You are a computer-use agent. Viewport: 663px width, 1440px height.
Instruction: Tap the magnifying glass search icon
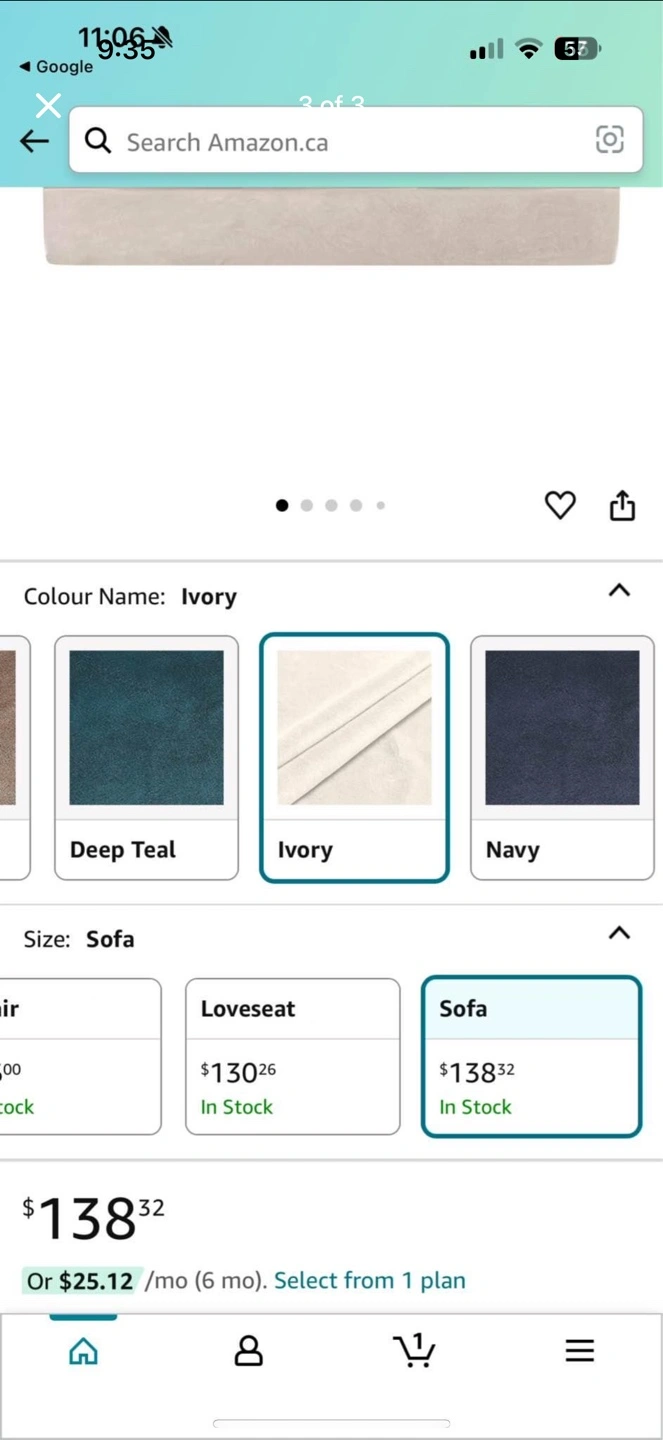click(x=98, y=141)
